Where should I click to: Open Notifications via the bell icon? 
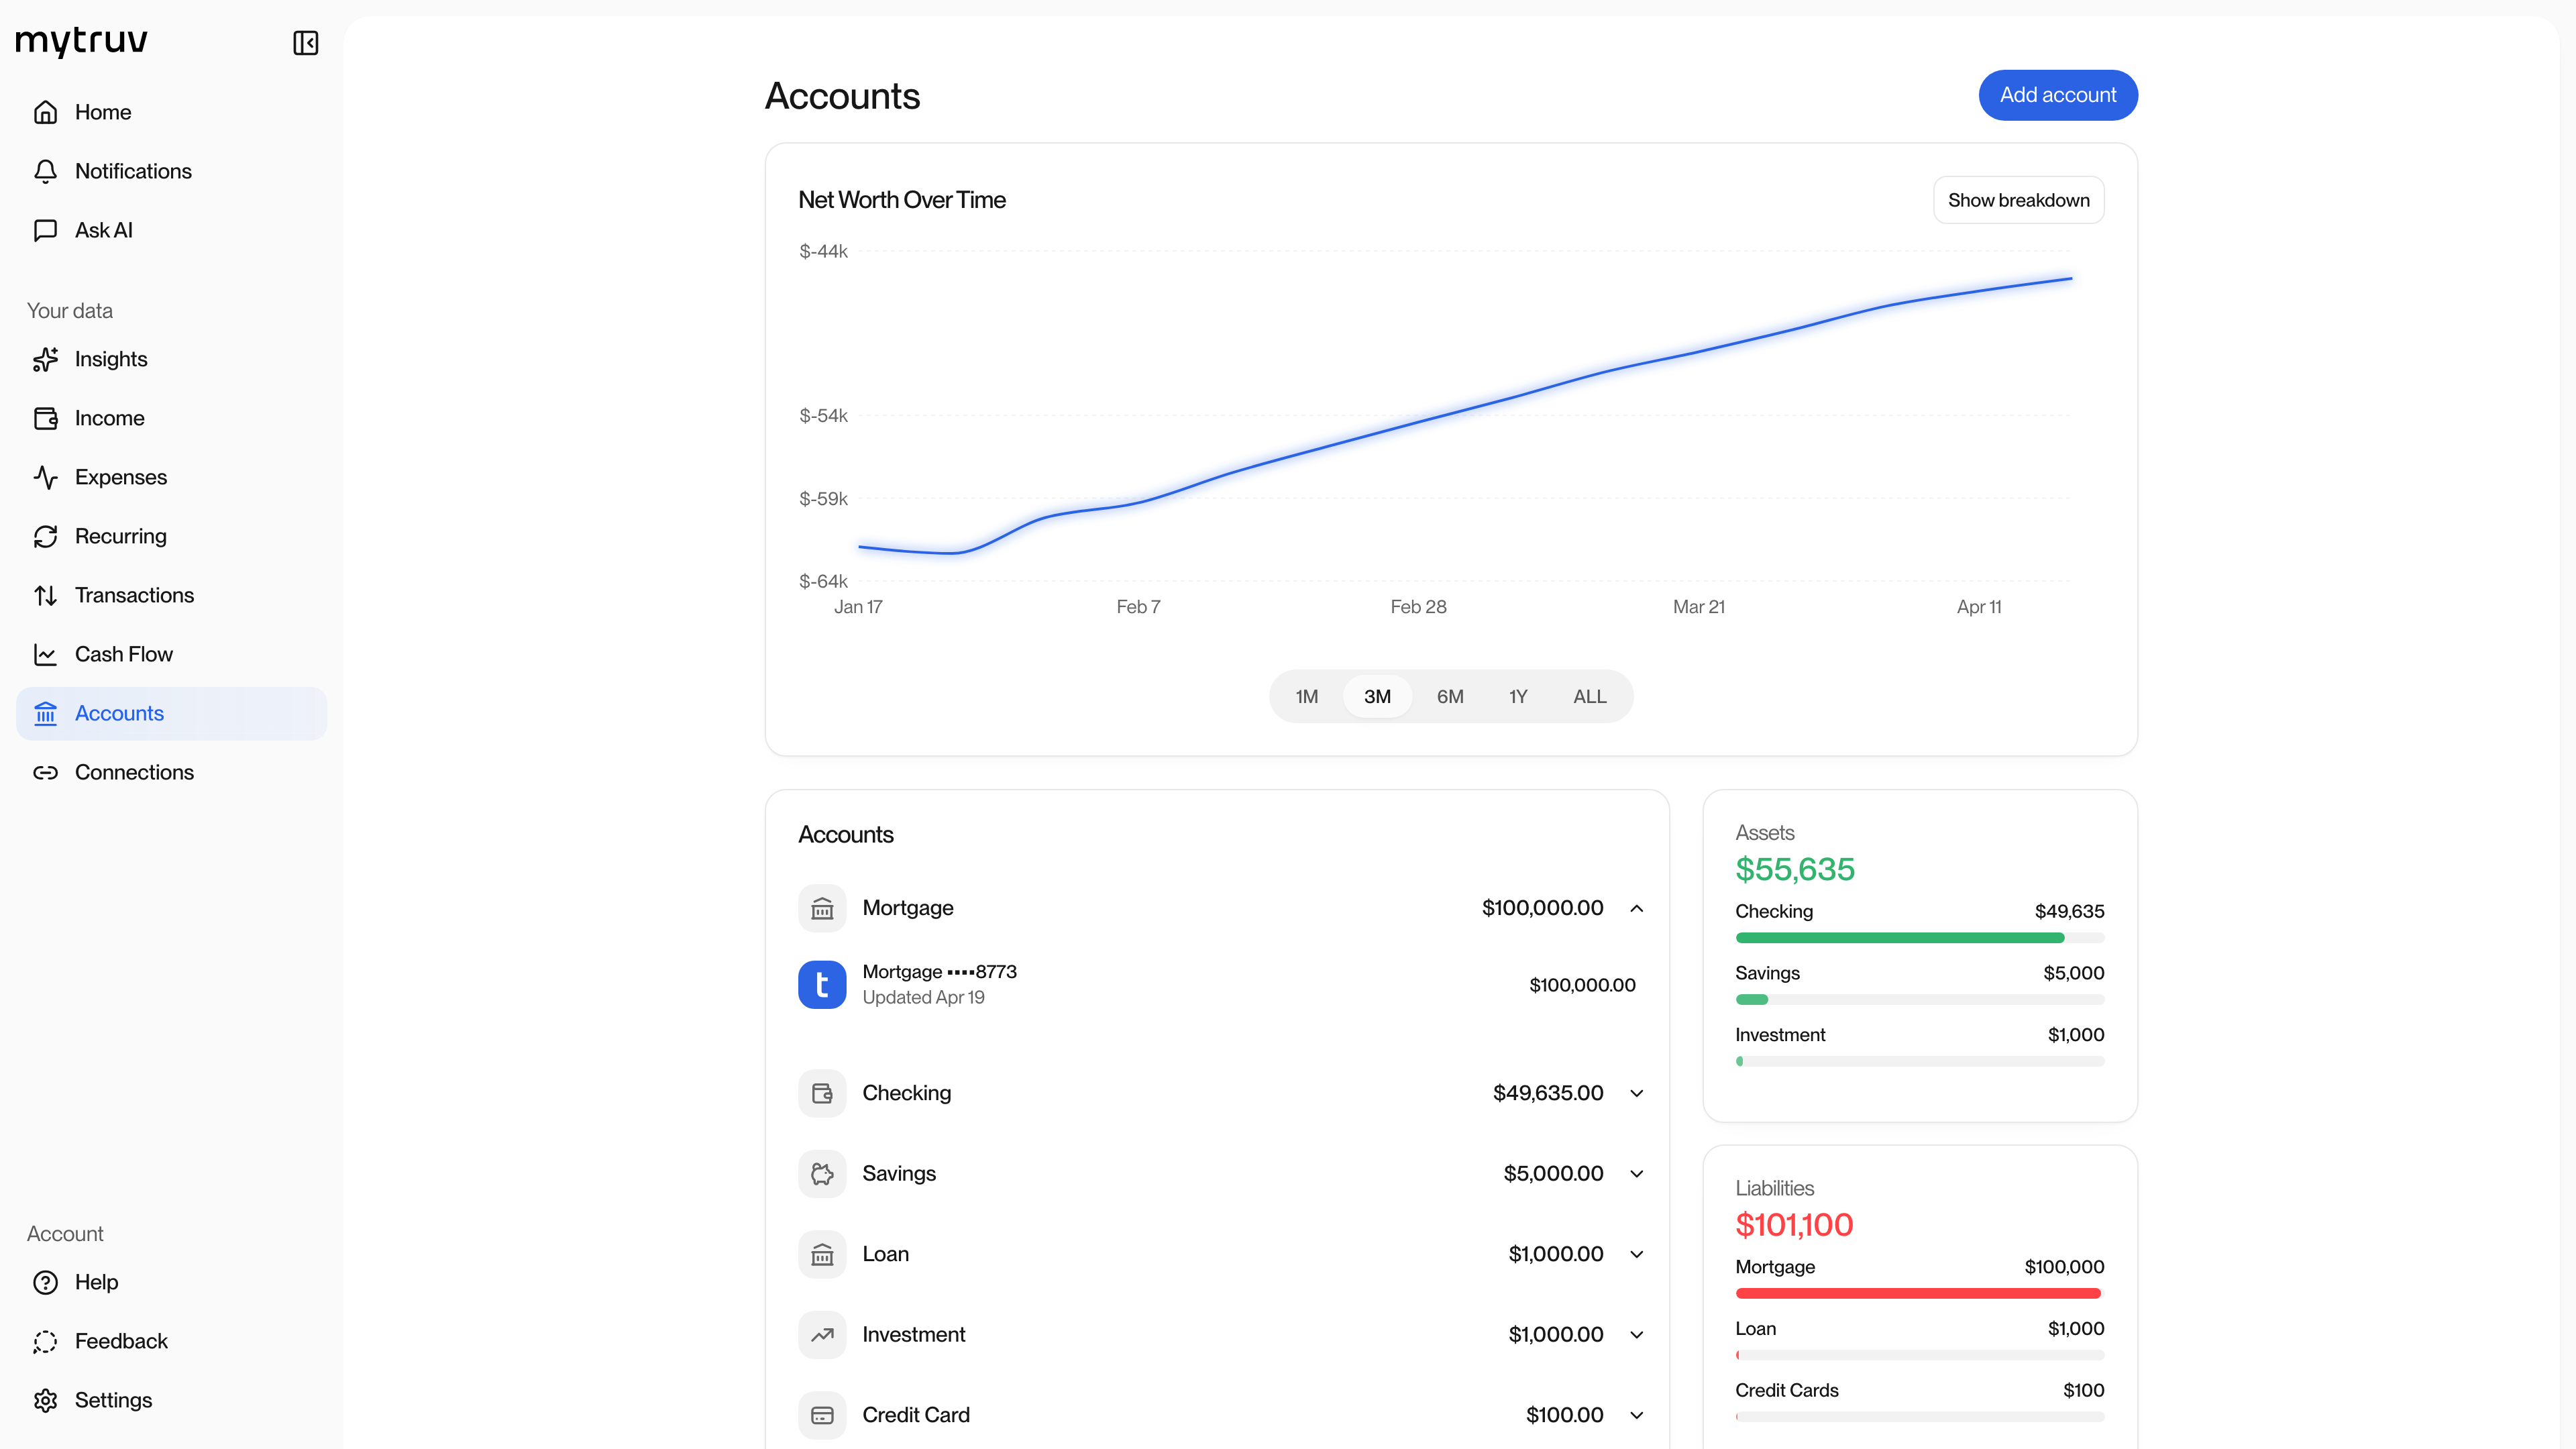[45, 171]
